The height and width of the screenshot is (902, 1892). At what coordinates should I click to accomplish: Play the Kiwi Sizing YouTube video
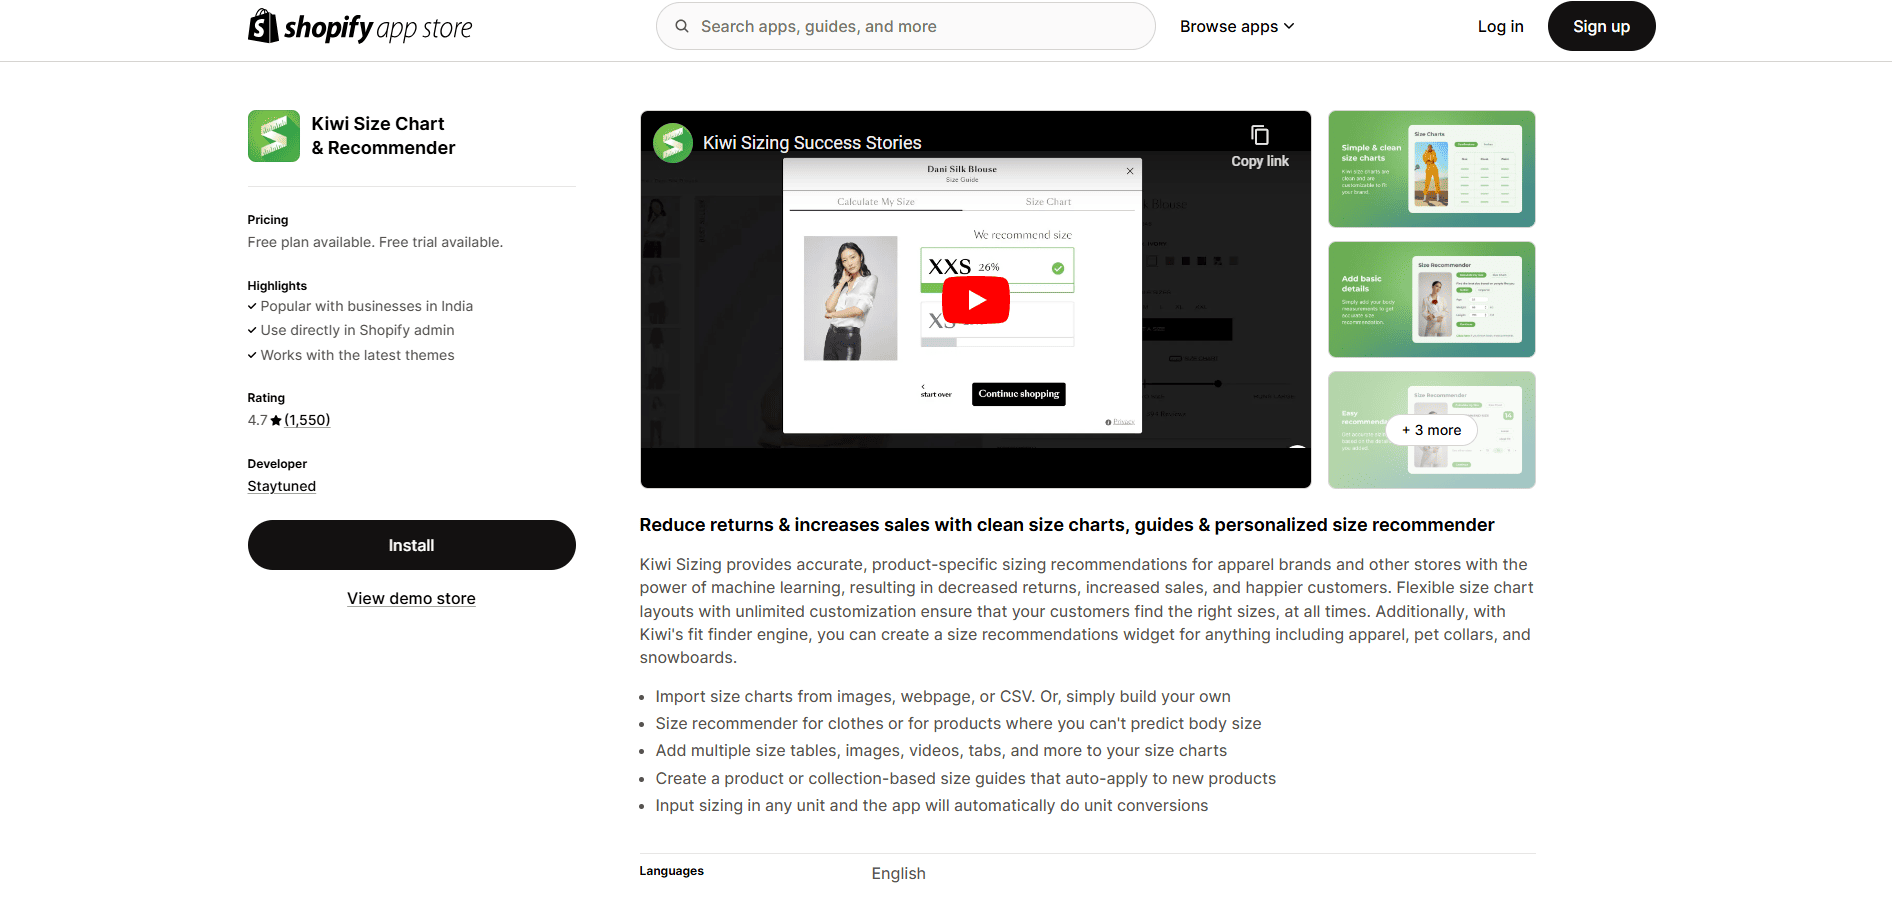click(x=976, y=300)
